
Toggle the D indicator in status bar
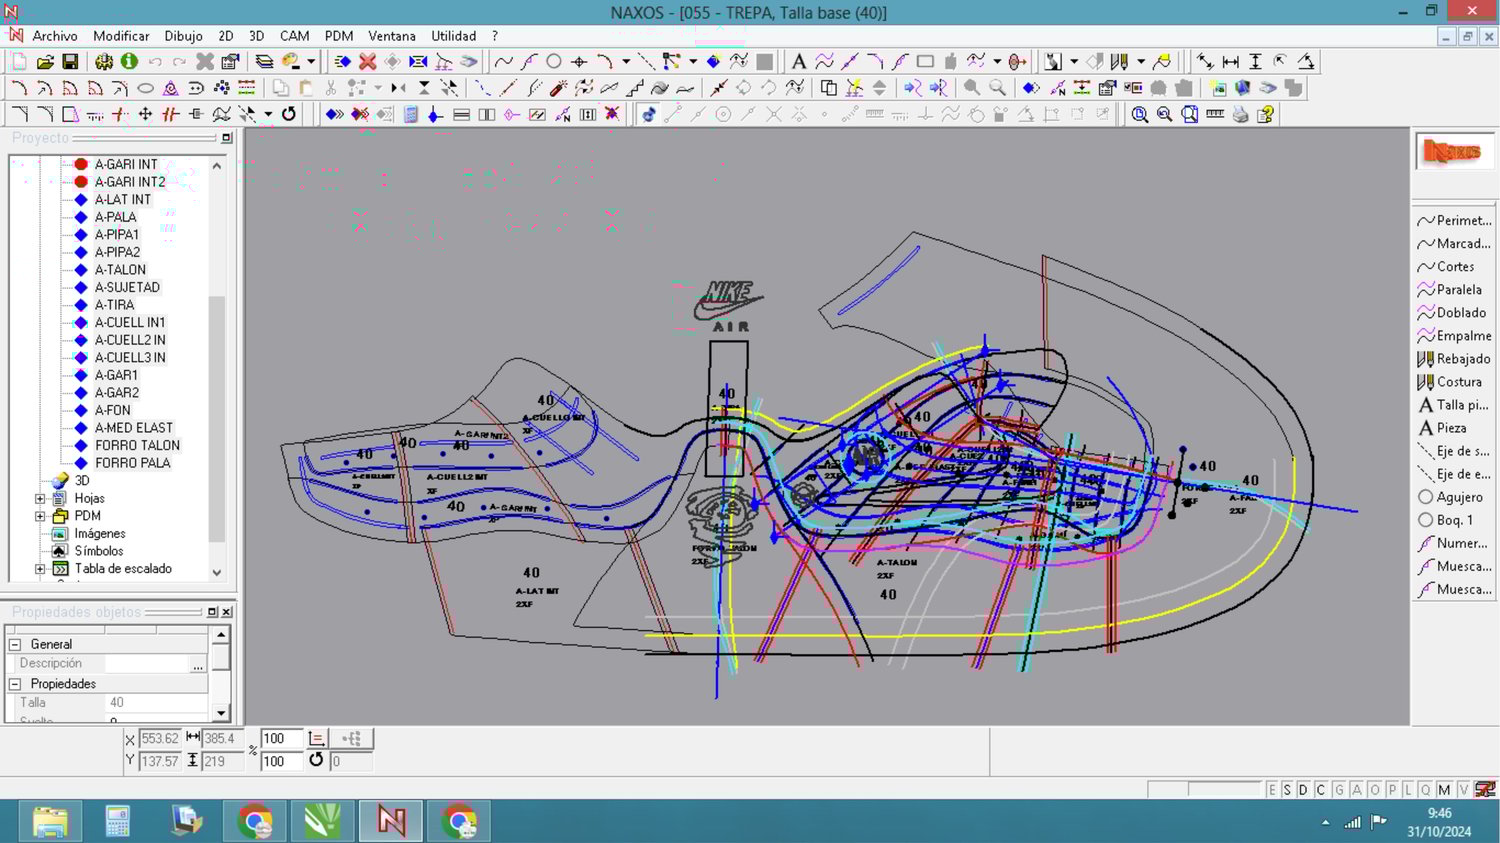click(x=1303, y=790)
